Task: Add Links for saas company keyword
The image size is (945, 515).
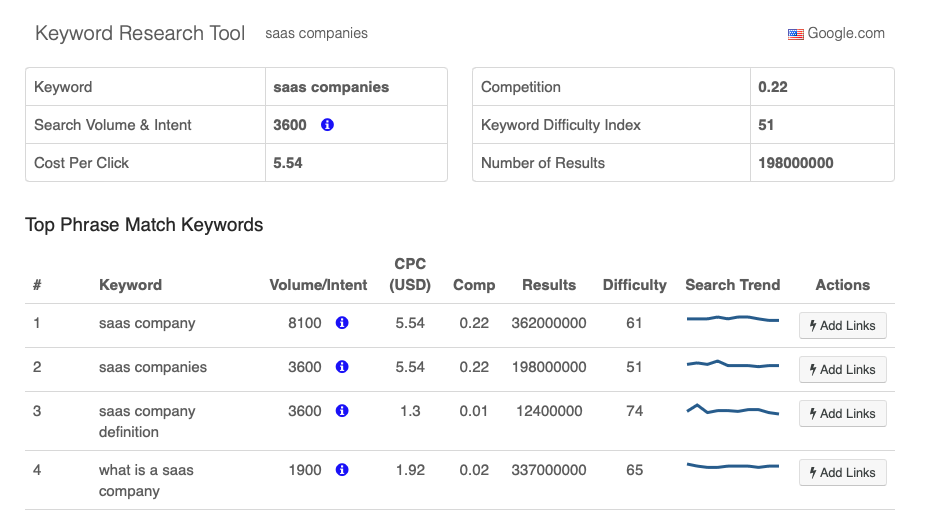Action: tap(842, 325)
